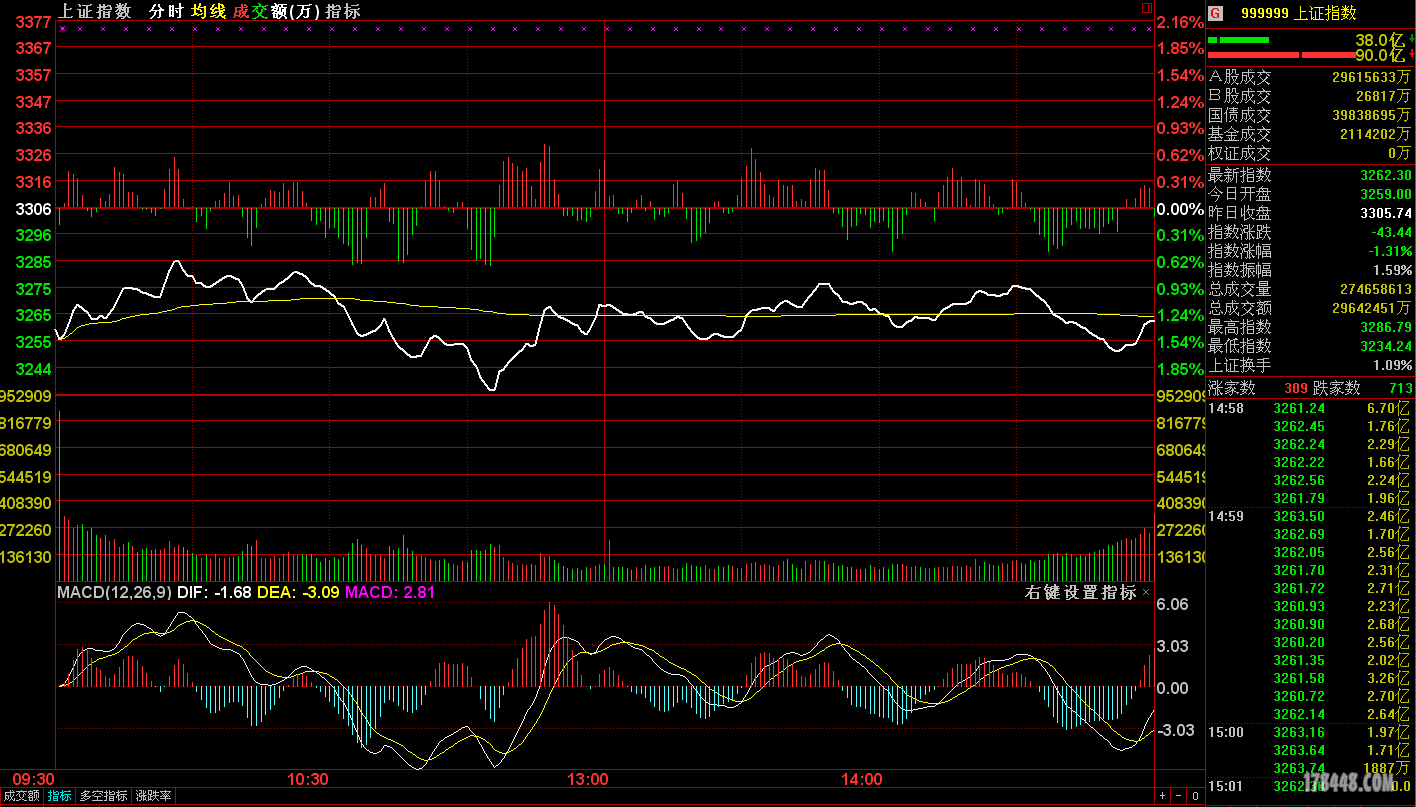The image size is (1416, 807).
Task: Click the 13:00 time axis label
Action: (x=588, y=780)
